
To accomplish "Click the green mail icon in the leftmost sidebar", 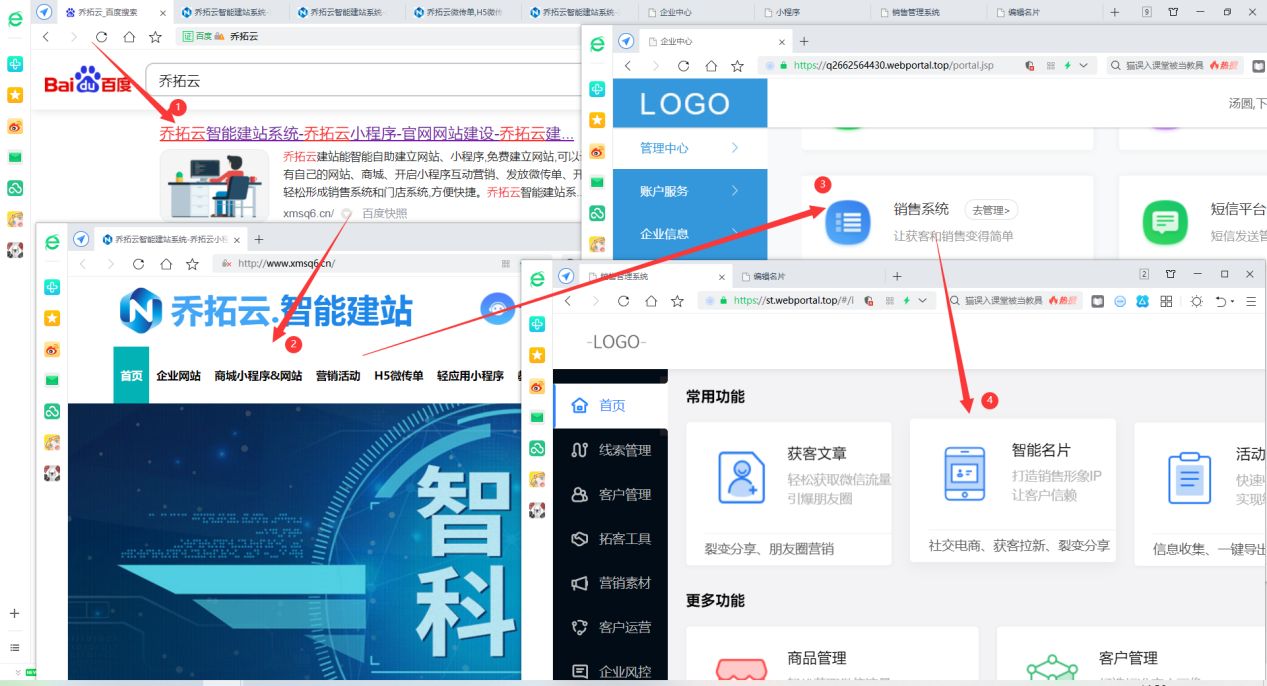I will tap(15, 157).
